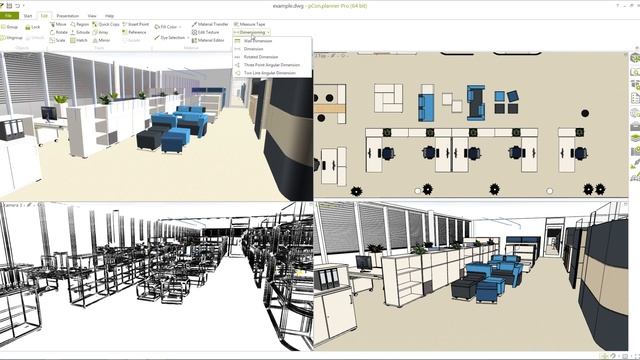Select the Scale tool

[x=58, y=40]
